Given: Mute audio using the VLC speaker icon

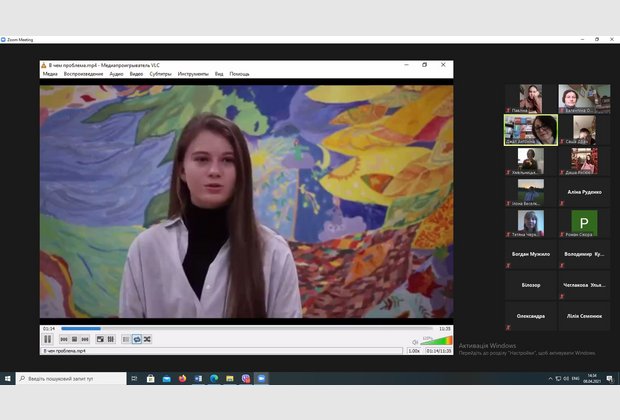Looking at the screenshot, I should (x=416, y=341).
